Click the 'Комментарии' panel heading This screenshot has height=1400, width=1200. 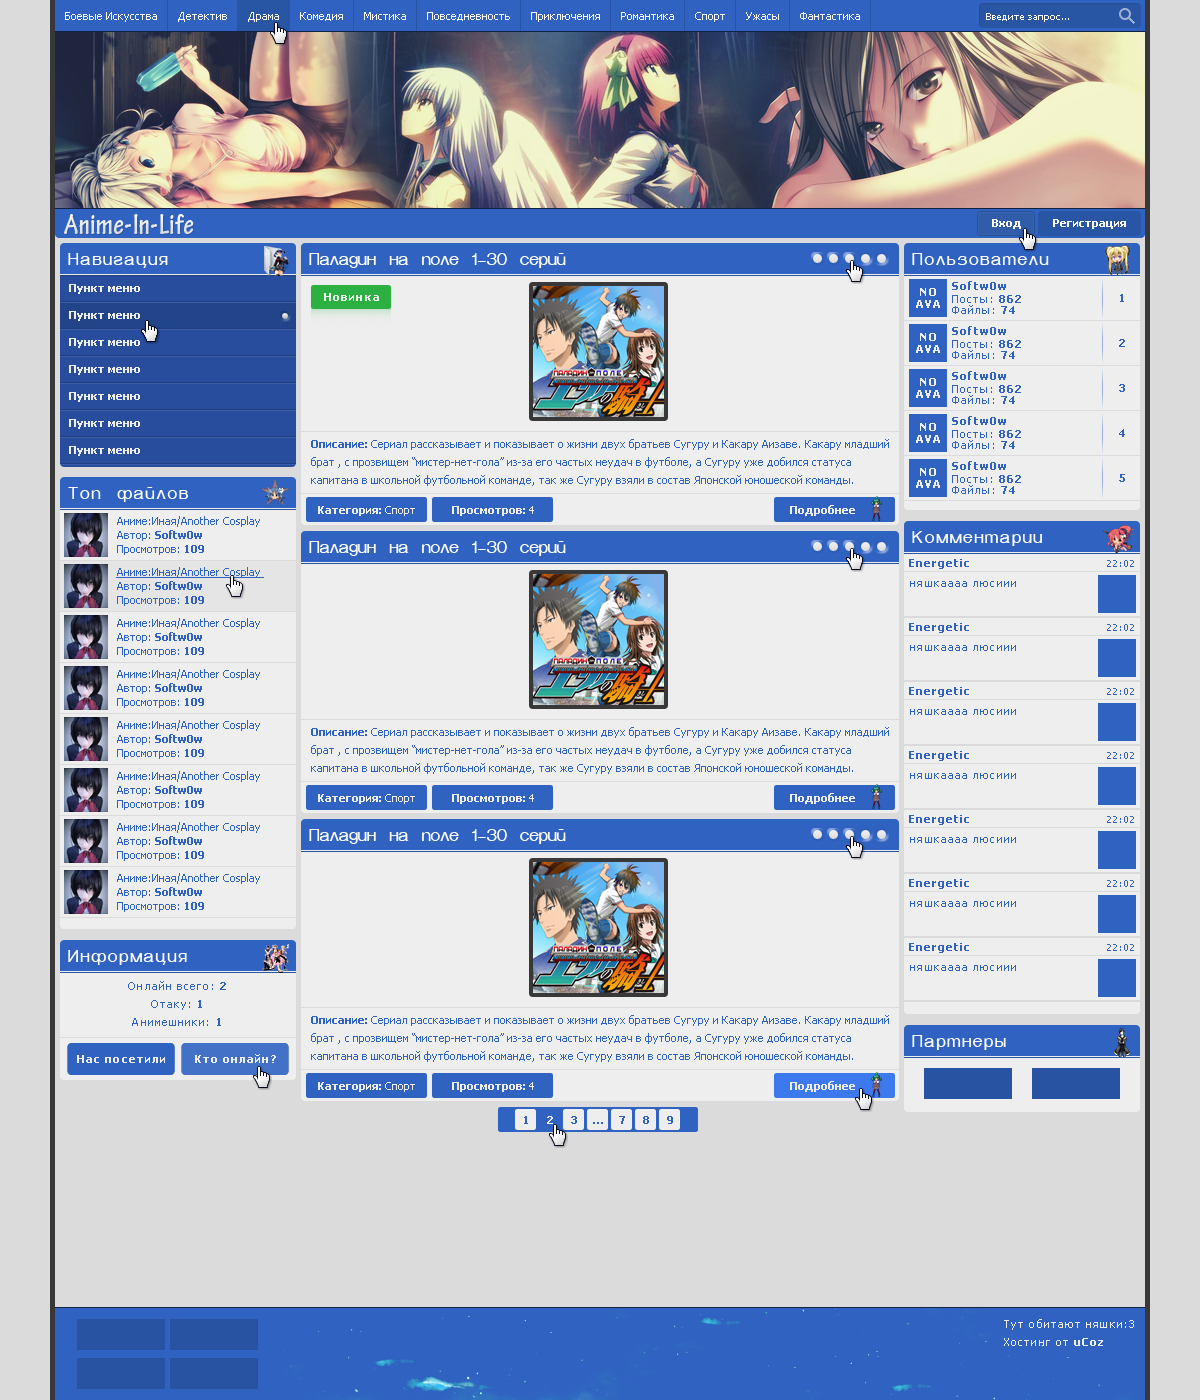coord(977,537)
